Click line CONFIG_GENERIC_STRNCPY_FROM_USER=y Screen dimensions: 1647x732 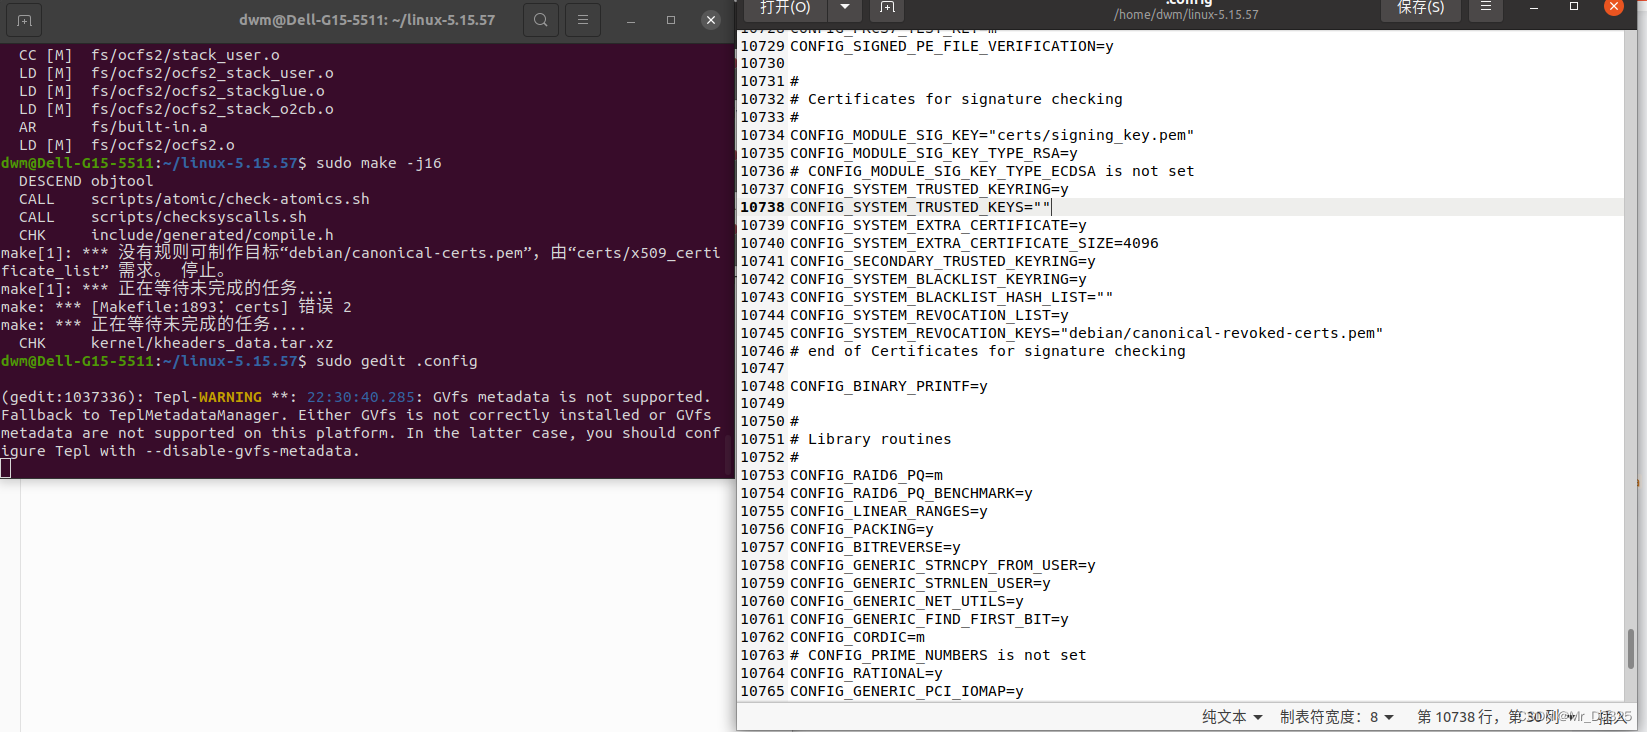943,565
